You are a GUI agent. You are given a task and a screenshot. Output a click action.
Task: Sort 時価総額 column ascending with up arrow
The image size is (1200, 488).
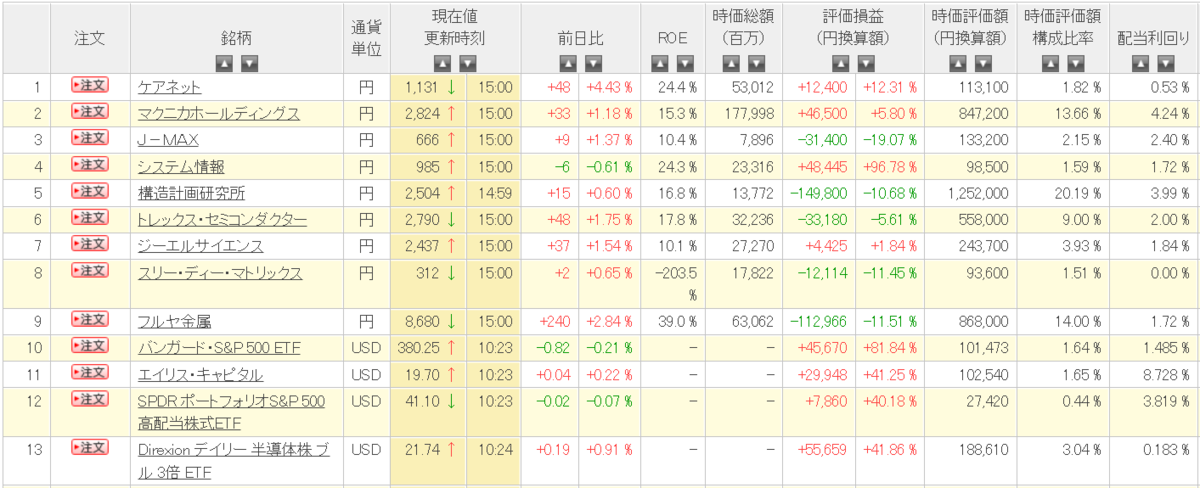point(731,63)
